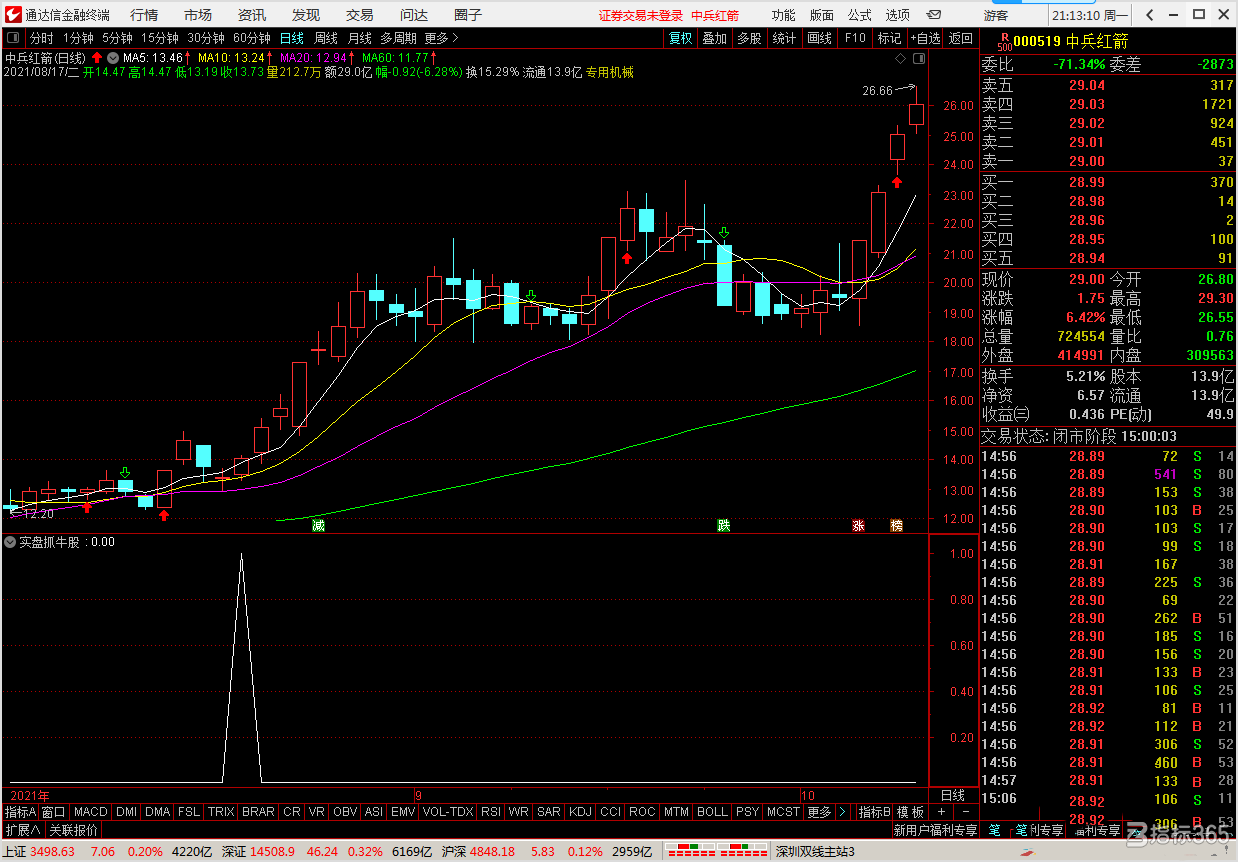The image size is (1238, 862).
Task: Select the 1分钟 chart period
Action: (x=78, y=38)
